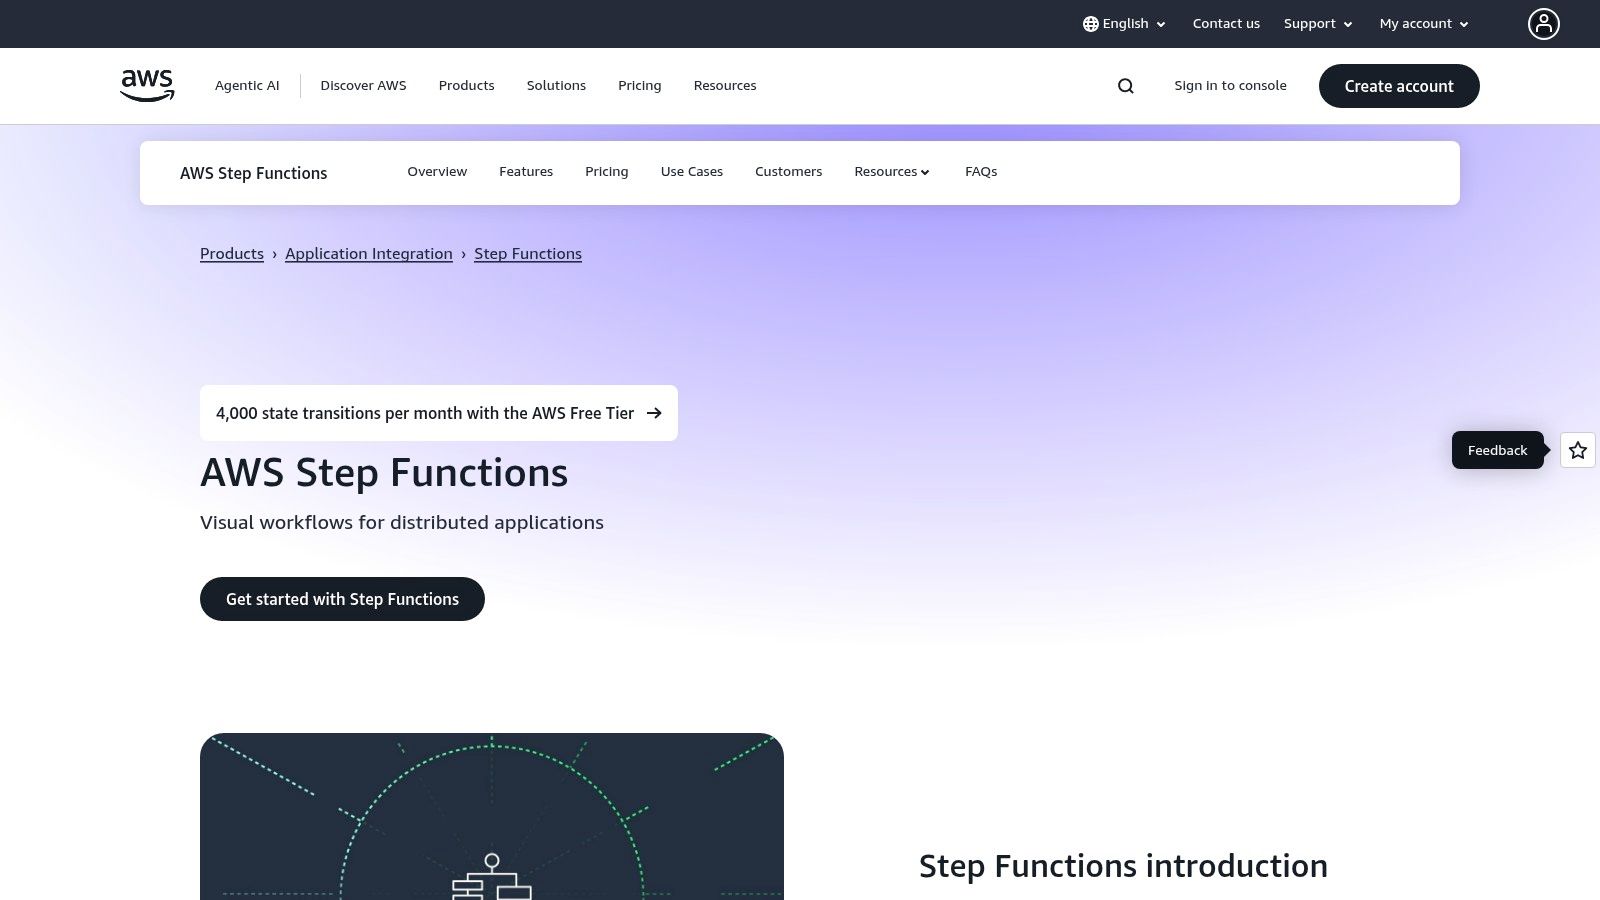Click the AWS Step Functions page heading

[384, 473]
